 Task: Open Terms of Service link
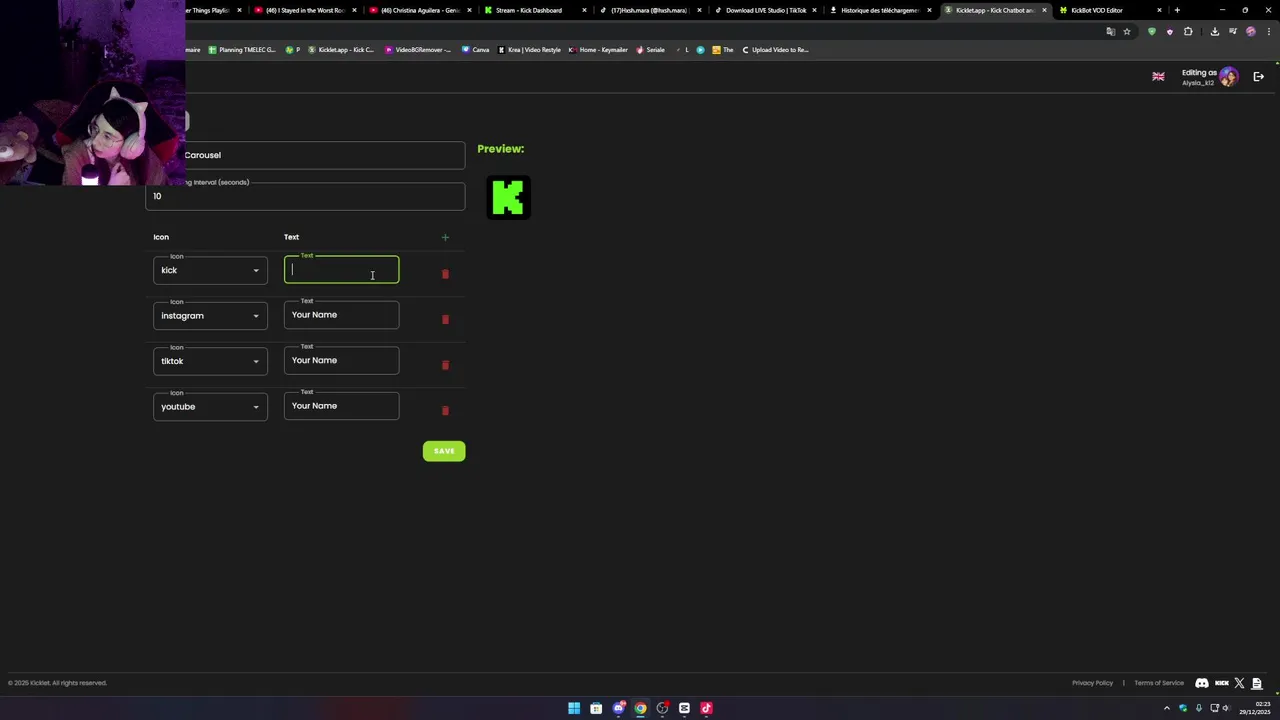(1159, 683)
